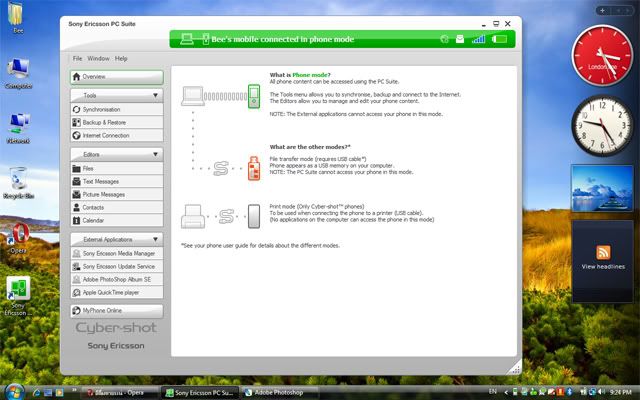The height and width of the screenshot is (400, 640).
Task: Click Adobe PhotoShop Album SE icon
Action: 76,280
